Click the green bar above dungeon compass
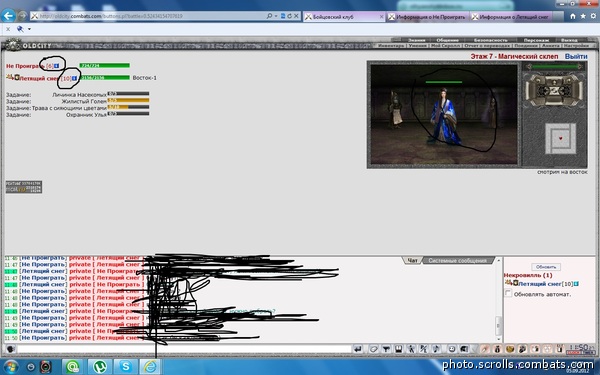The height and width of the screenshot is (375, 600). [554, 67]
